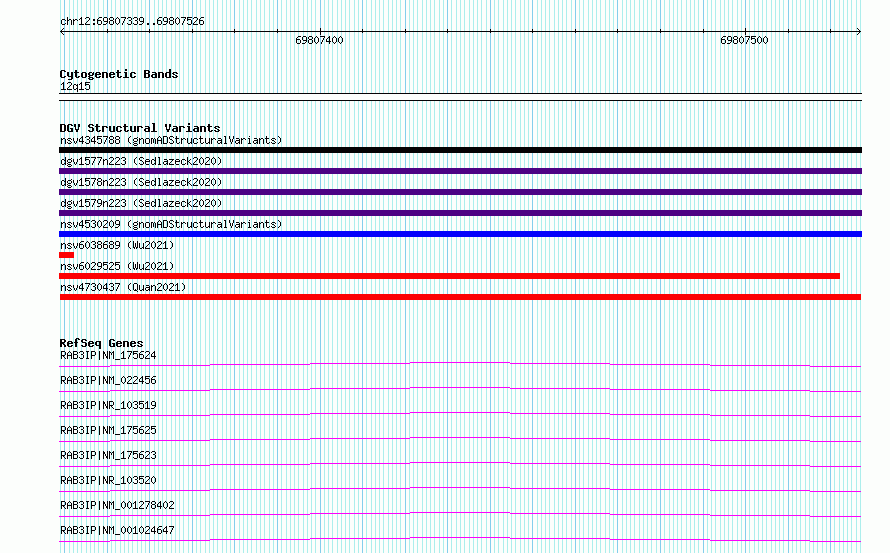
Task: Click the left scroll arrow on the ruler
Action: click(62, 32)
